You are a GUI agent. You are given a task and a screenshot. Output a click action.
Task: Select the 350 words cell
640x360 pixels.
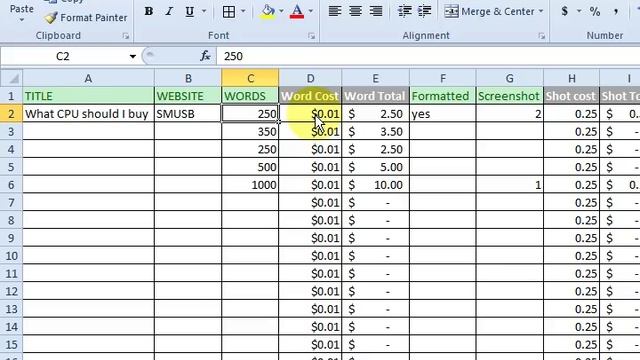[x=250, y=131]
